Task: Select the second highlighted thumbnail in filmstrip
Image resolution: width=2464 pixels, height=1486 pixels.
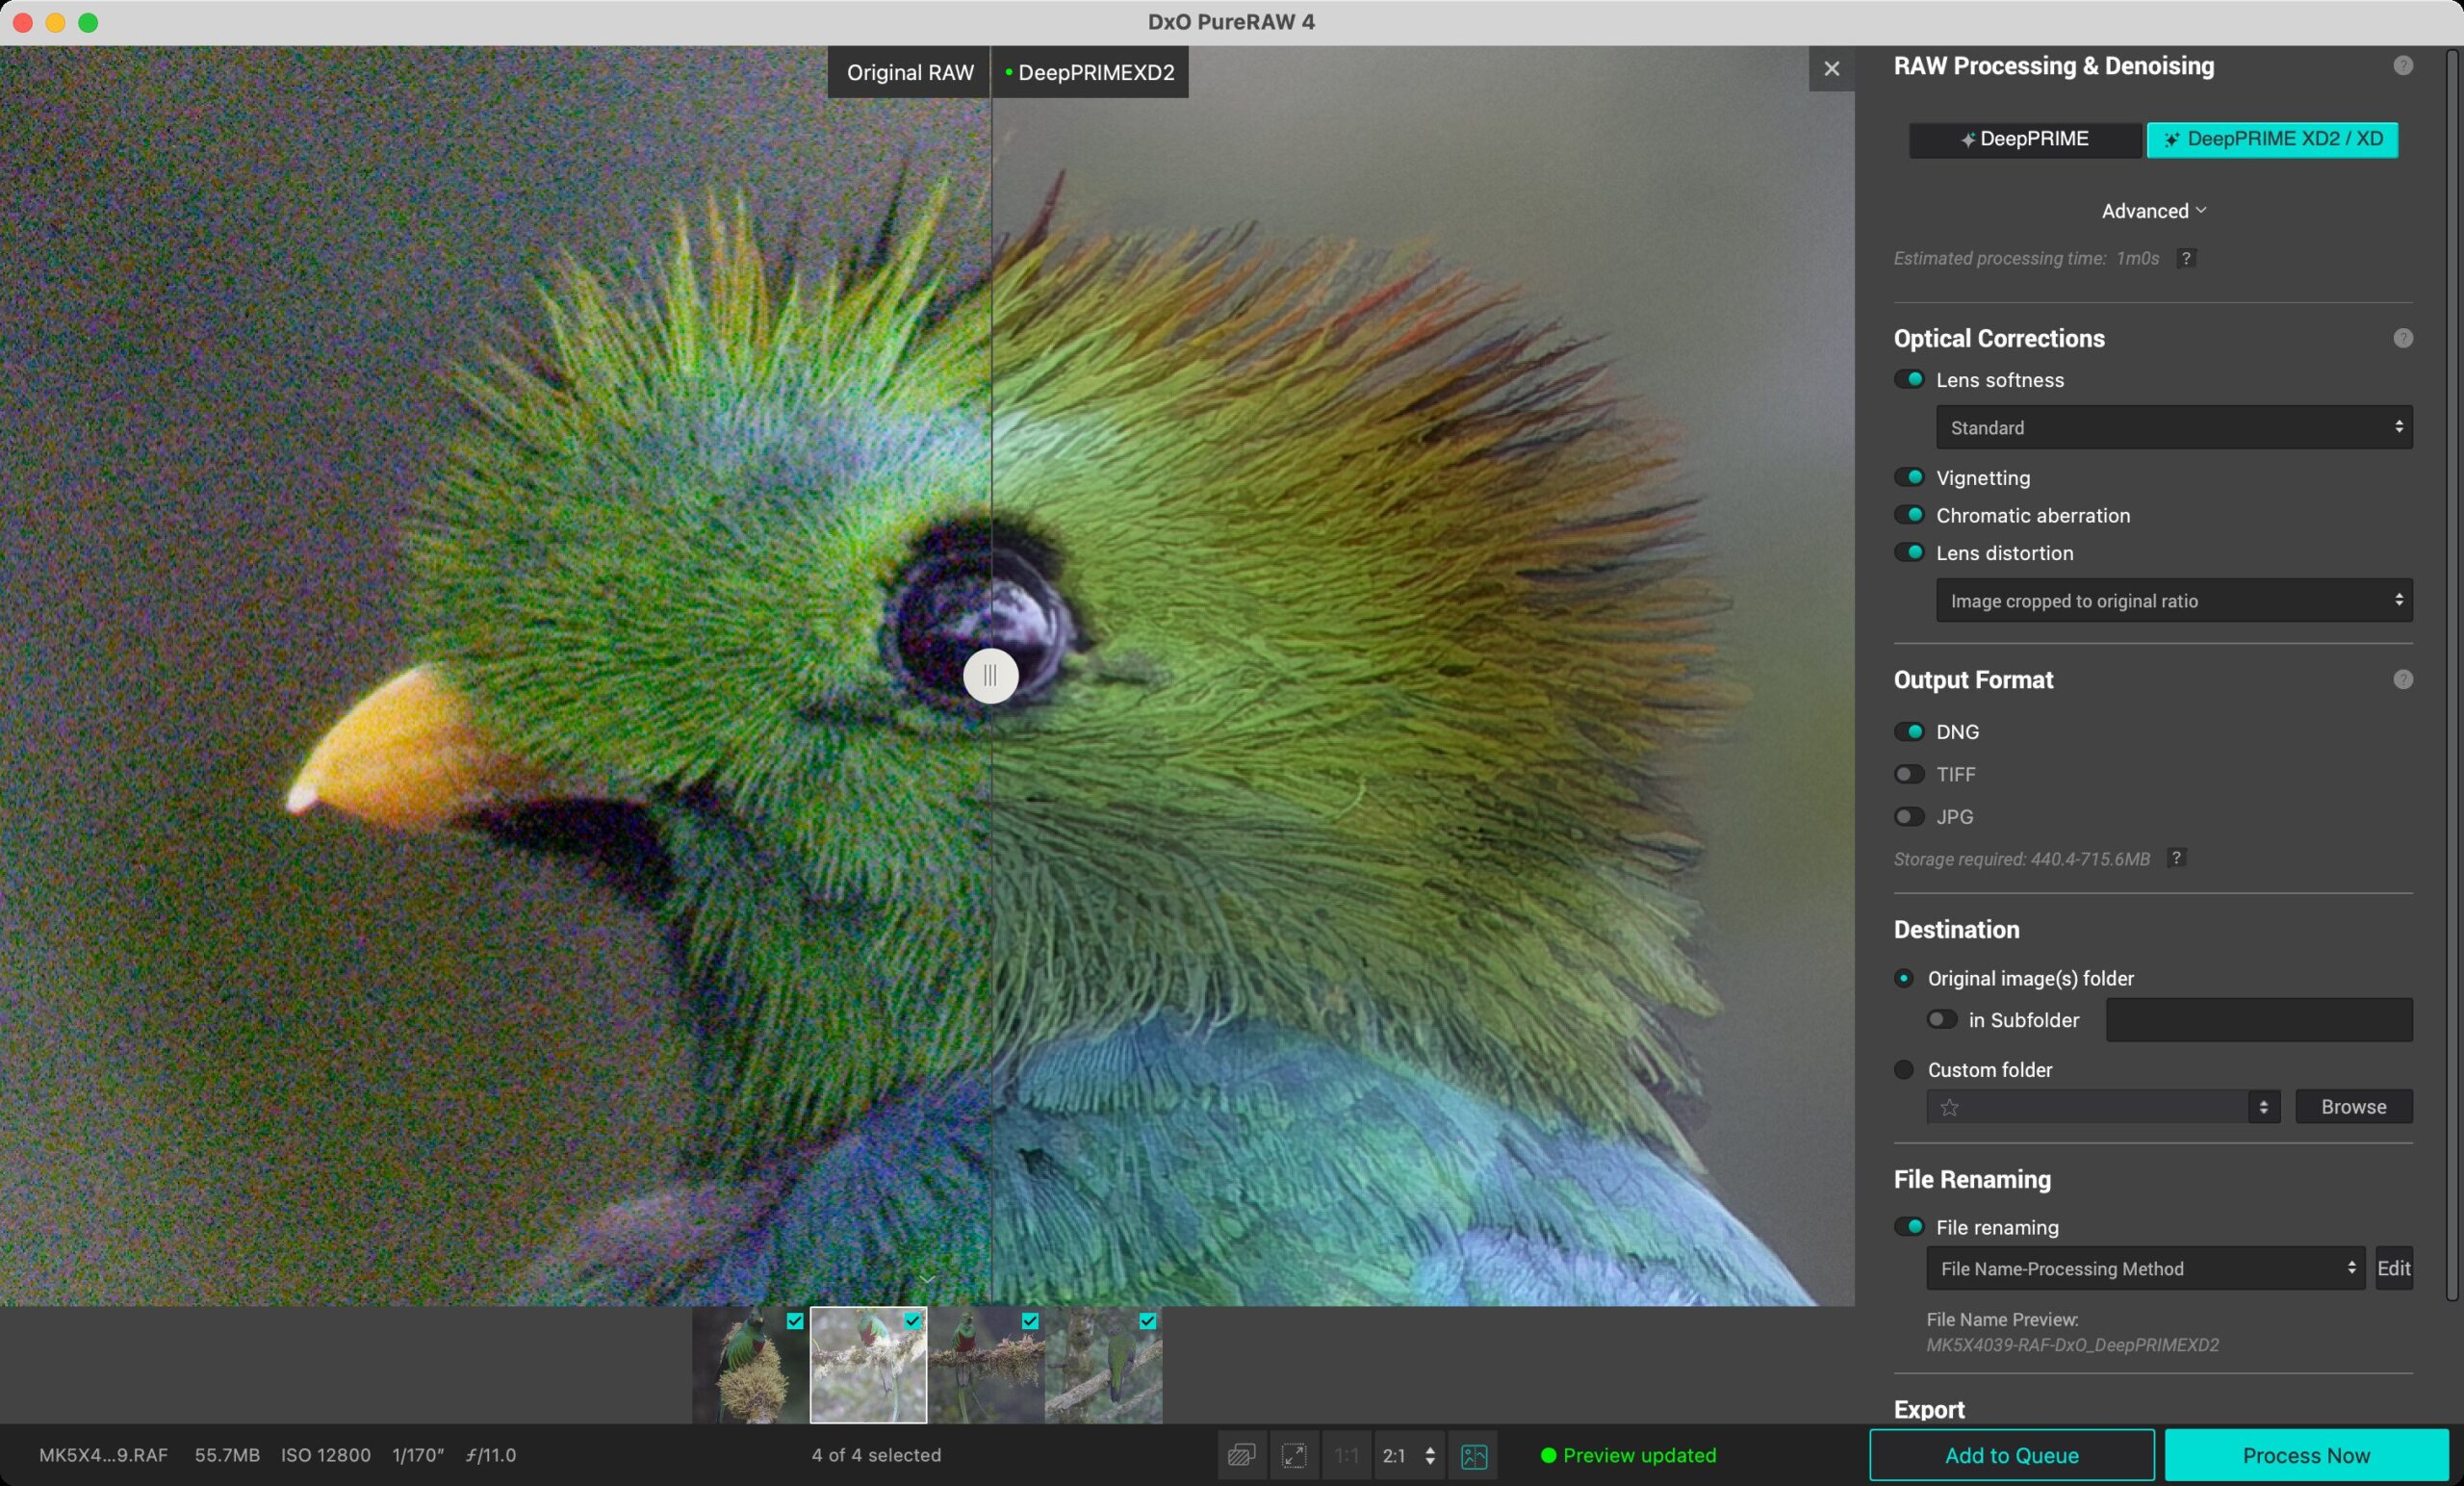Action: click(x=868, y=1365)
